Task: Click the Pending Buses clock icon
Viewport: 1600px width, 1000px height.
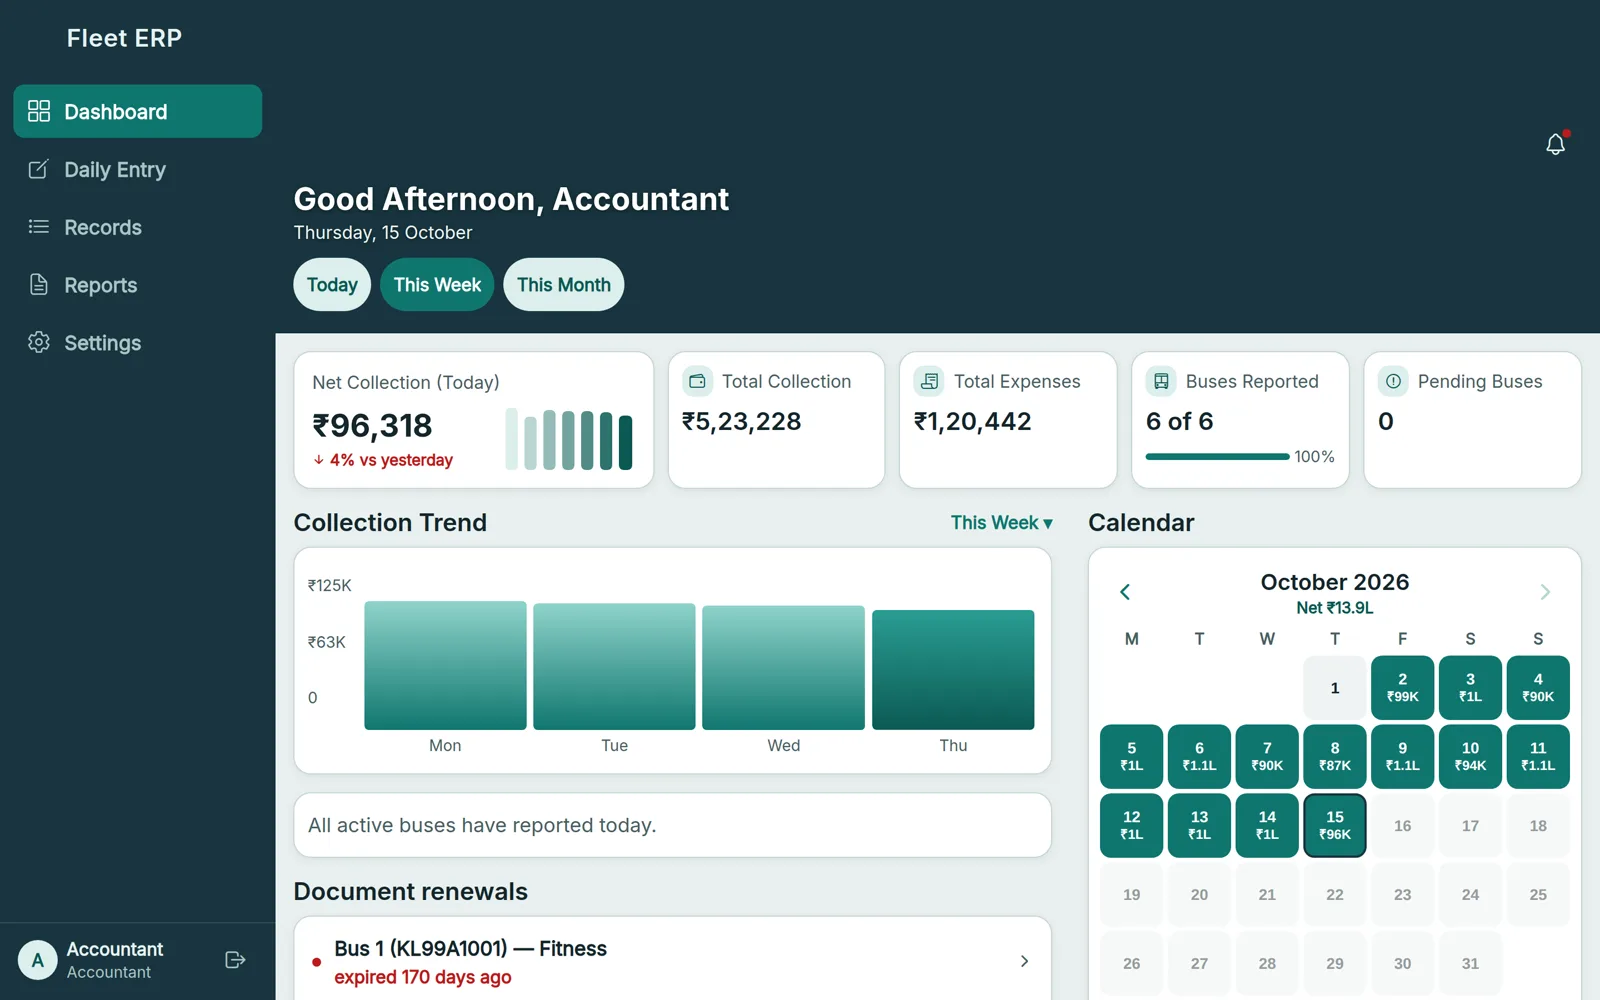Action: click(1393, 381)
